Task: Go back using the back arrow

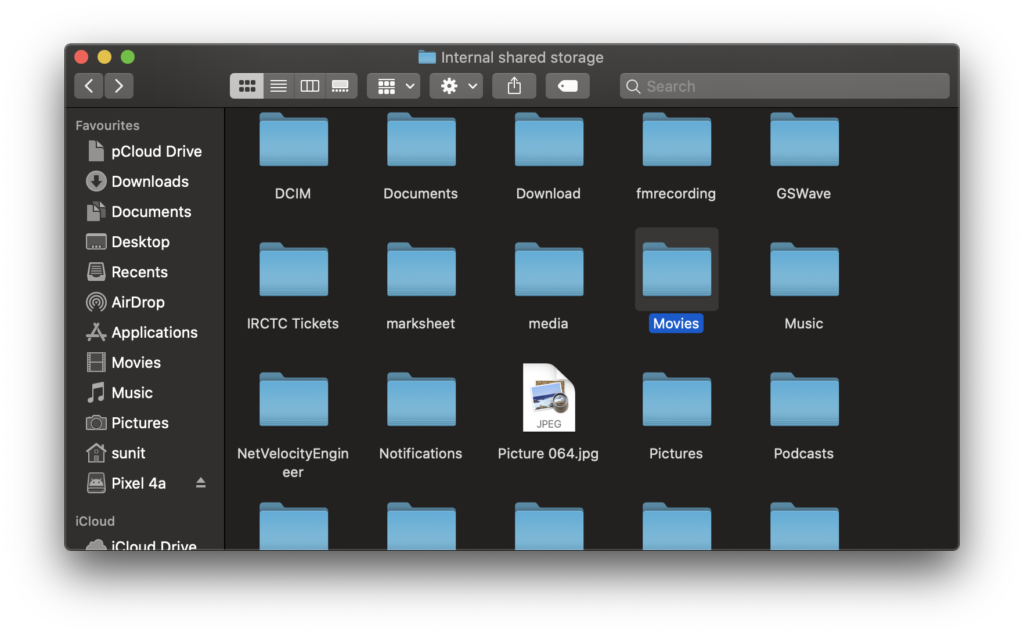Action: (x=88, y=86)
